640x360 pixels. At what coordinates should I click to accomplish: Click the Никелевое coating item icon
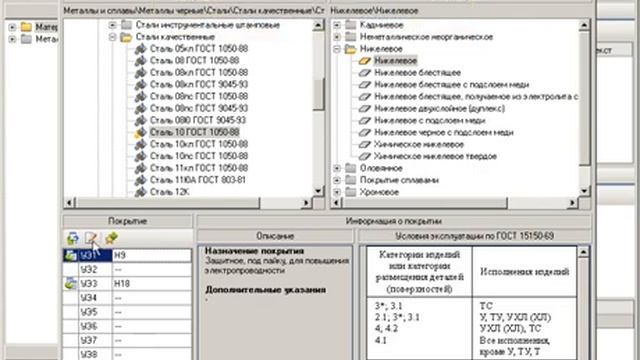click(x=364, y=61)
